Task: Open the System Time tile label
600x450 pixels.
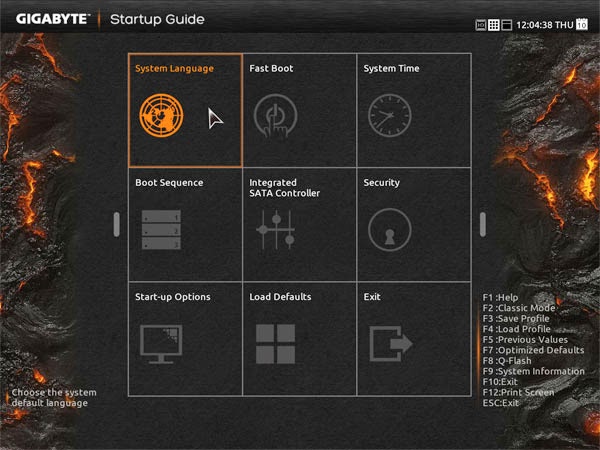Action: point(391,68)
